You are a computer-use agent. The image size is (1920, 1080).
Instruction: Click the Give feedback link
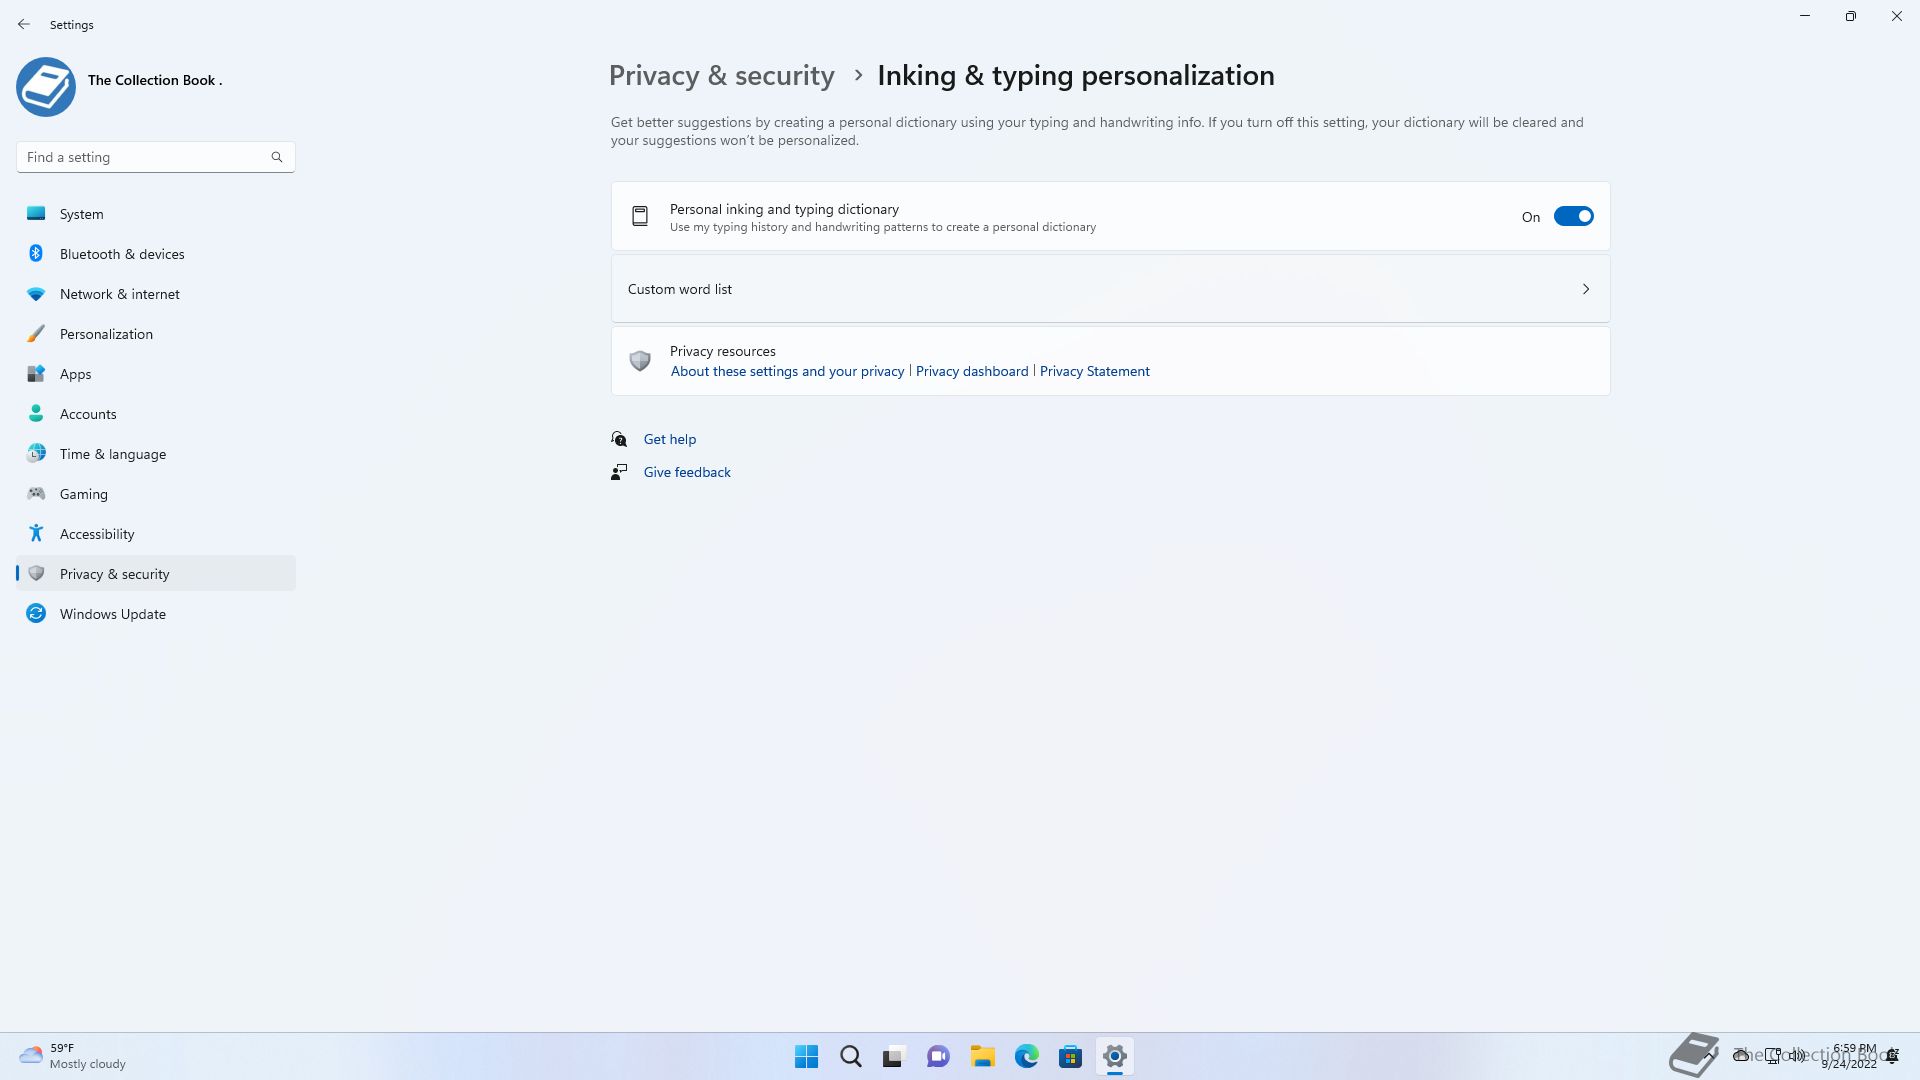pyautogui.click(x=686, y=472)
